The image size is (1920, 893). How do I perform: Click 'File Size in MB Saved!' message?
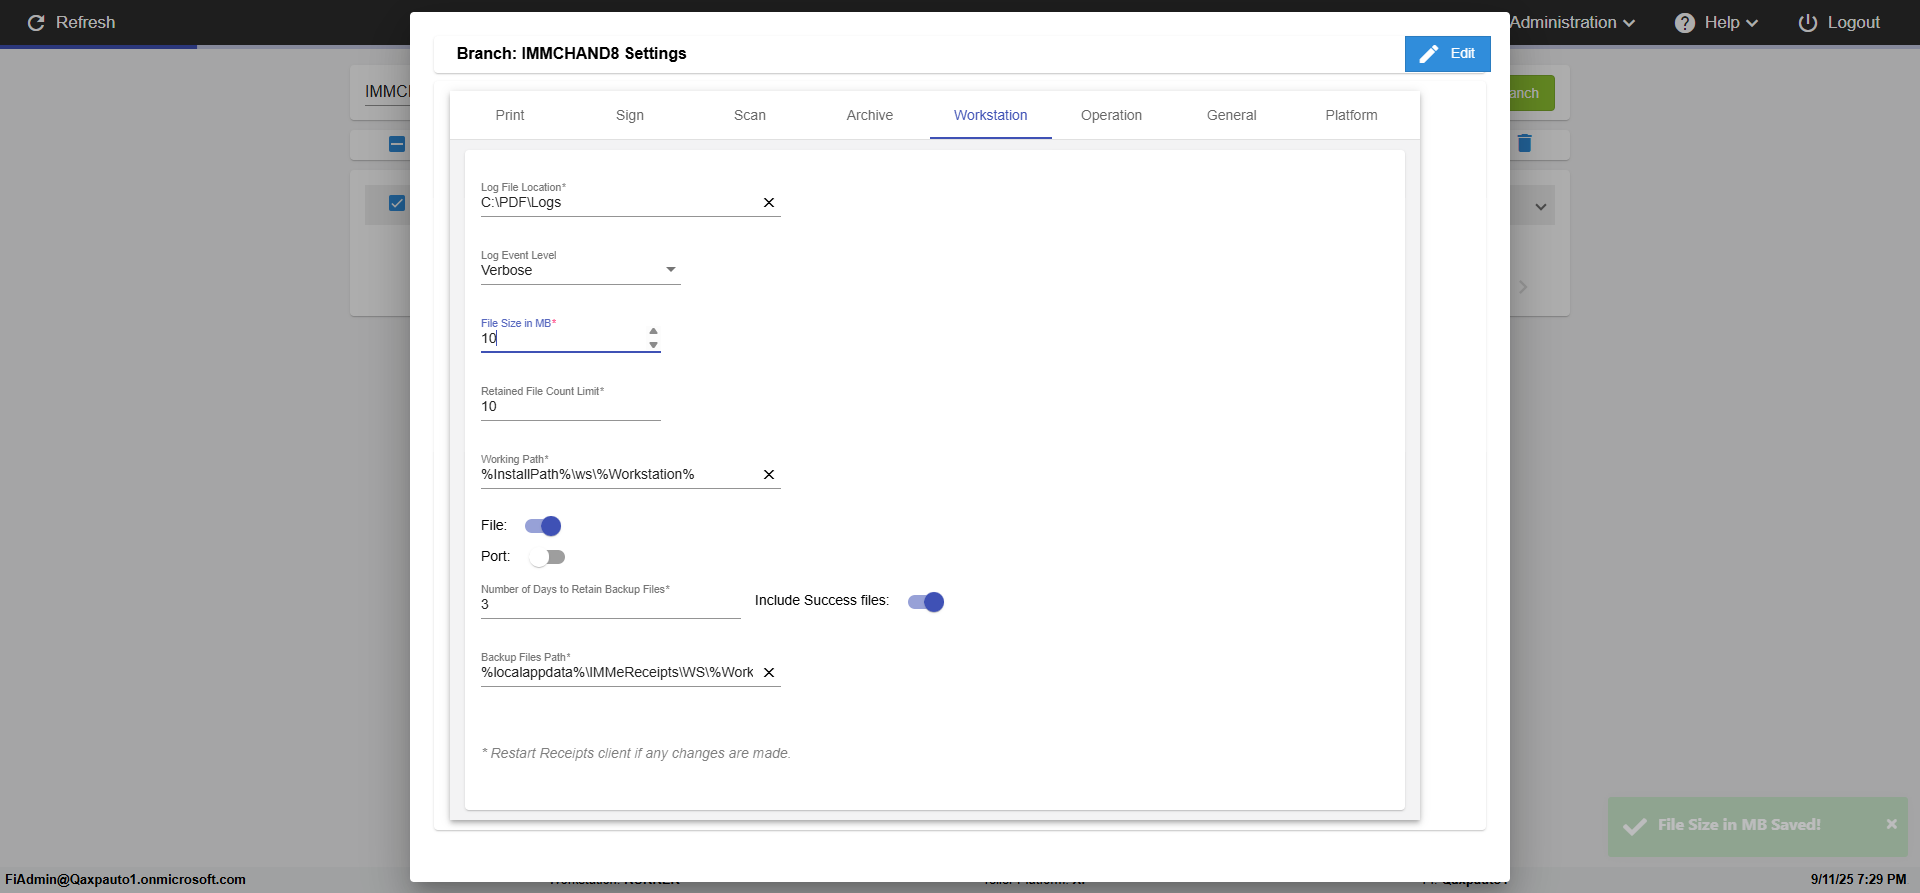pos(1739,825)
